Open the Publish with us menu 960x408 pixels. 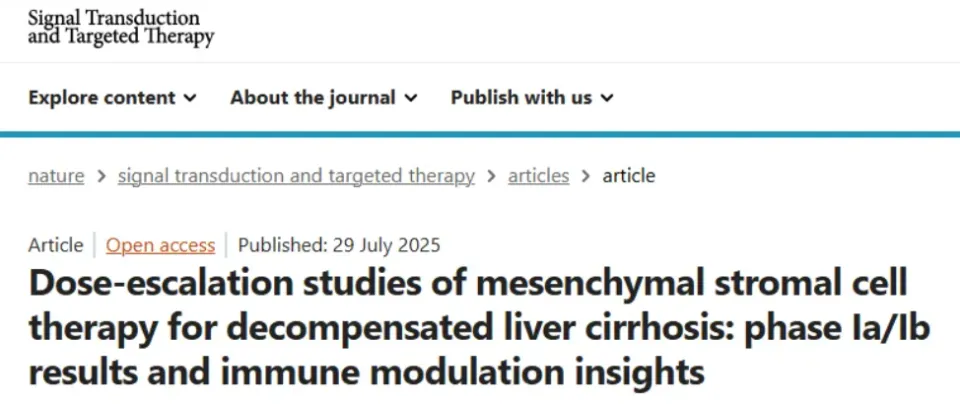[x=532, y=97]
